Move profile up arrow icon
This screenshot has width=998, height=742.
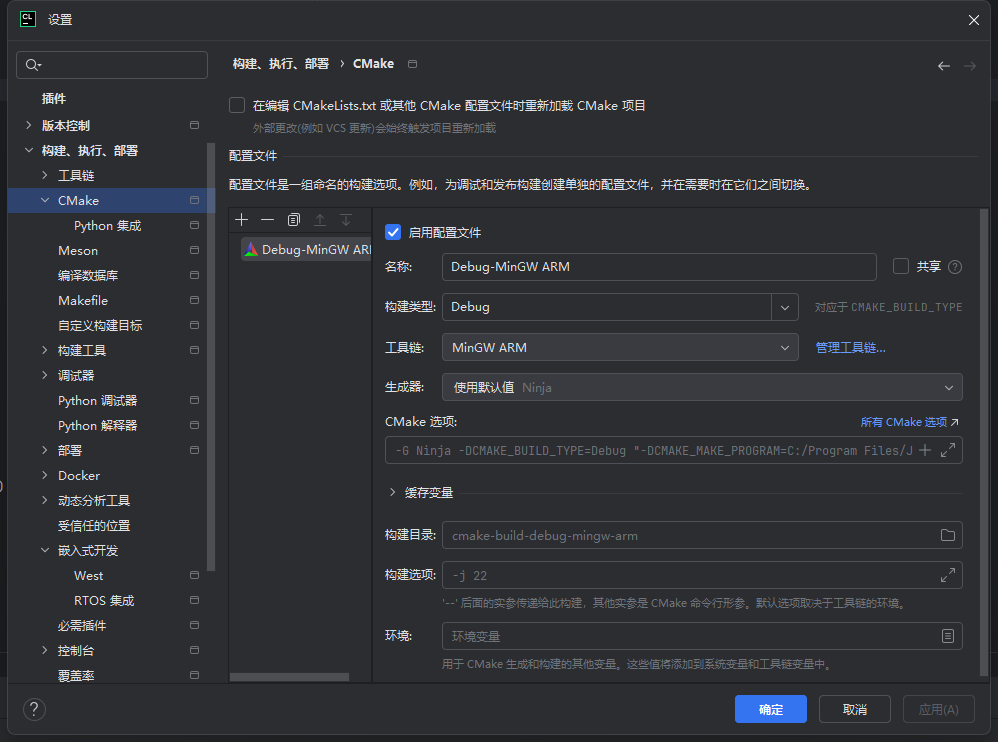coord(320,220)
